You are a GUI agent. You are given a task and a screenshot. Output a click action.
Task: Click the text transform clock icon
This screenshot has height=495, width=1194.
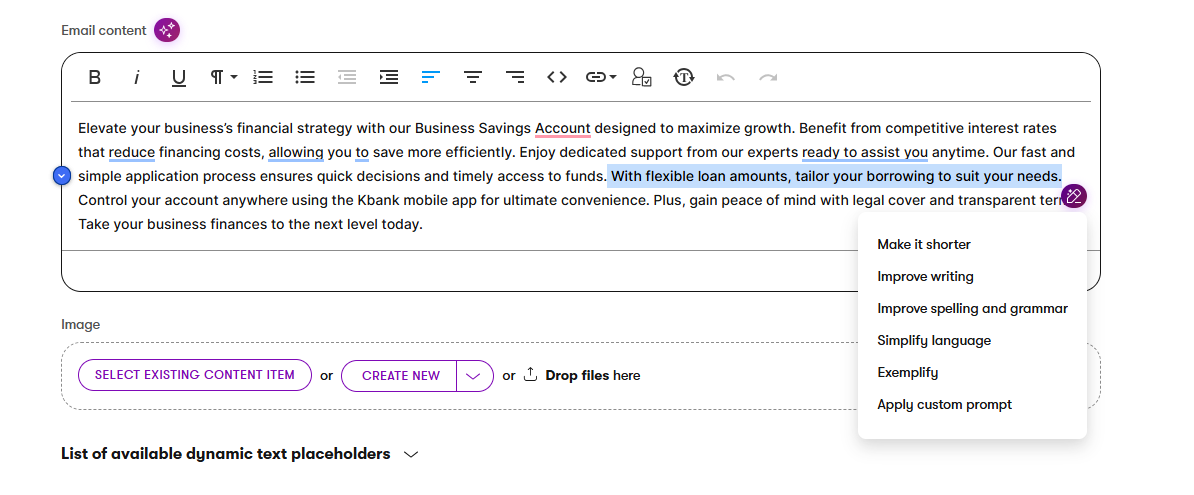click(x=684, y=78)
